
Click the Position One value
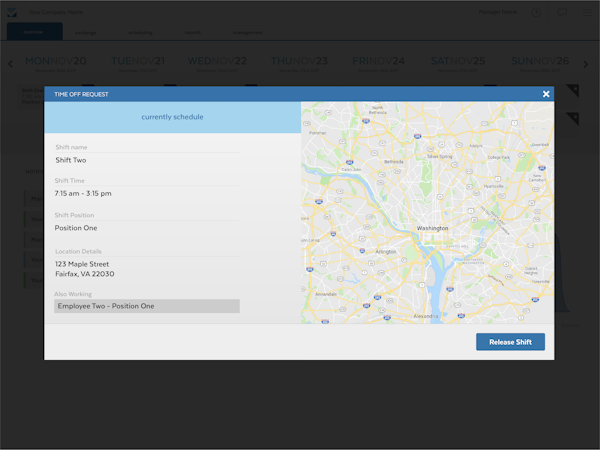(76, 228)
